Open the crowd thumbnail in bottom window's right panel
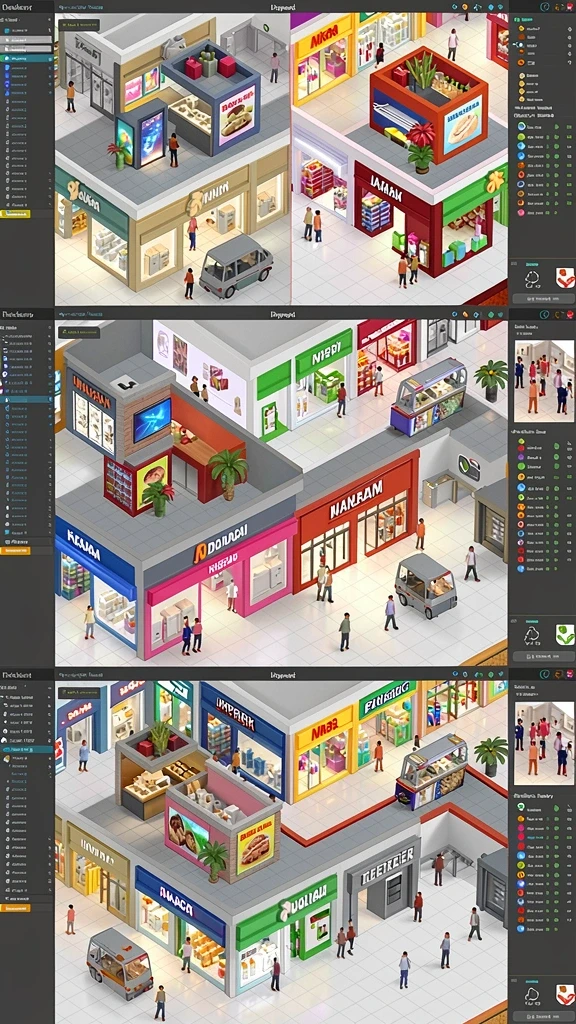The width and height of the screenshot is (576, 1024). 544,743
